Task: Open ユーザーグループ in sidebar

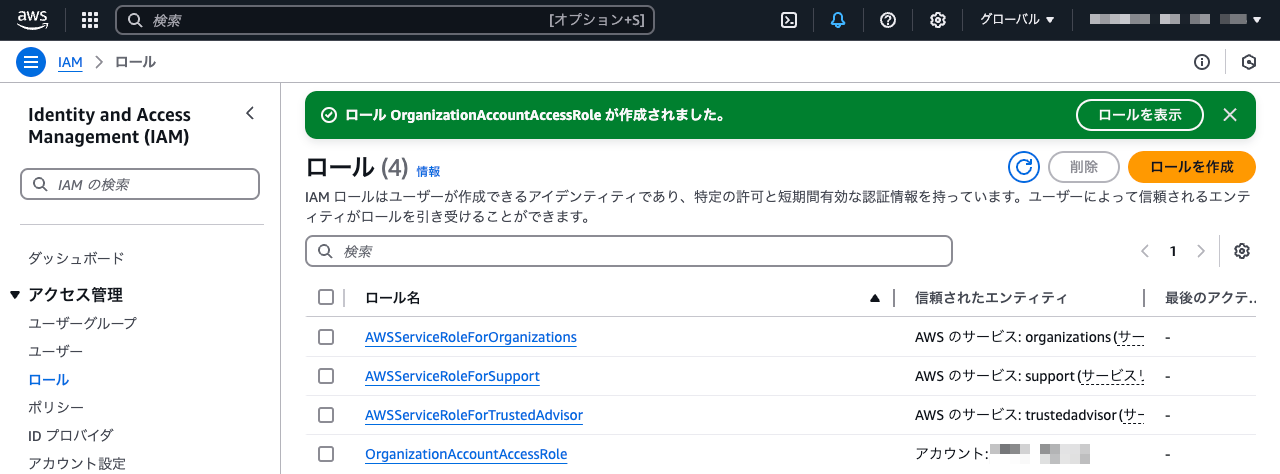Action: 82,323
